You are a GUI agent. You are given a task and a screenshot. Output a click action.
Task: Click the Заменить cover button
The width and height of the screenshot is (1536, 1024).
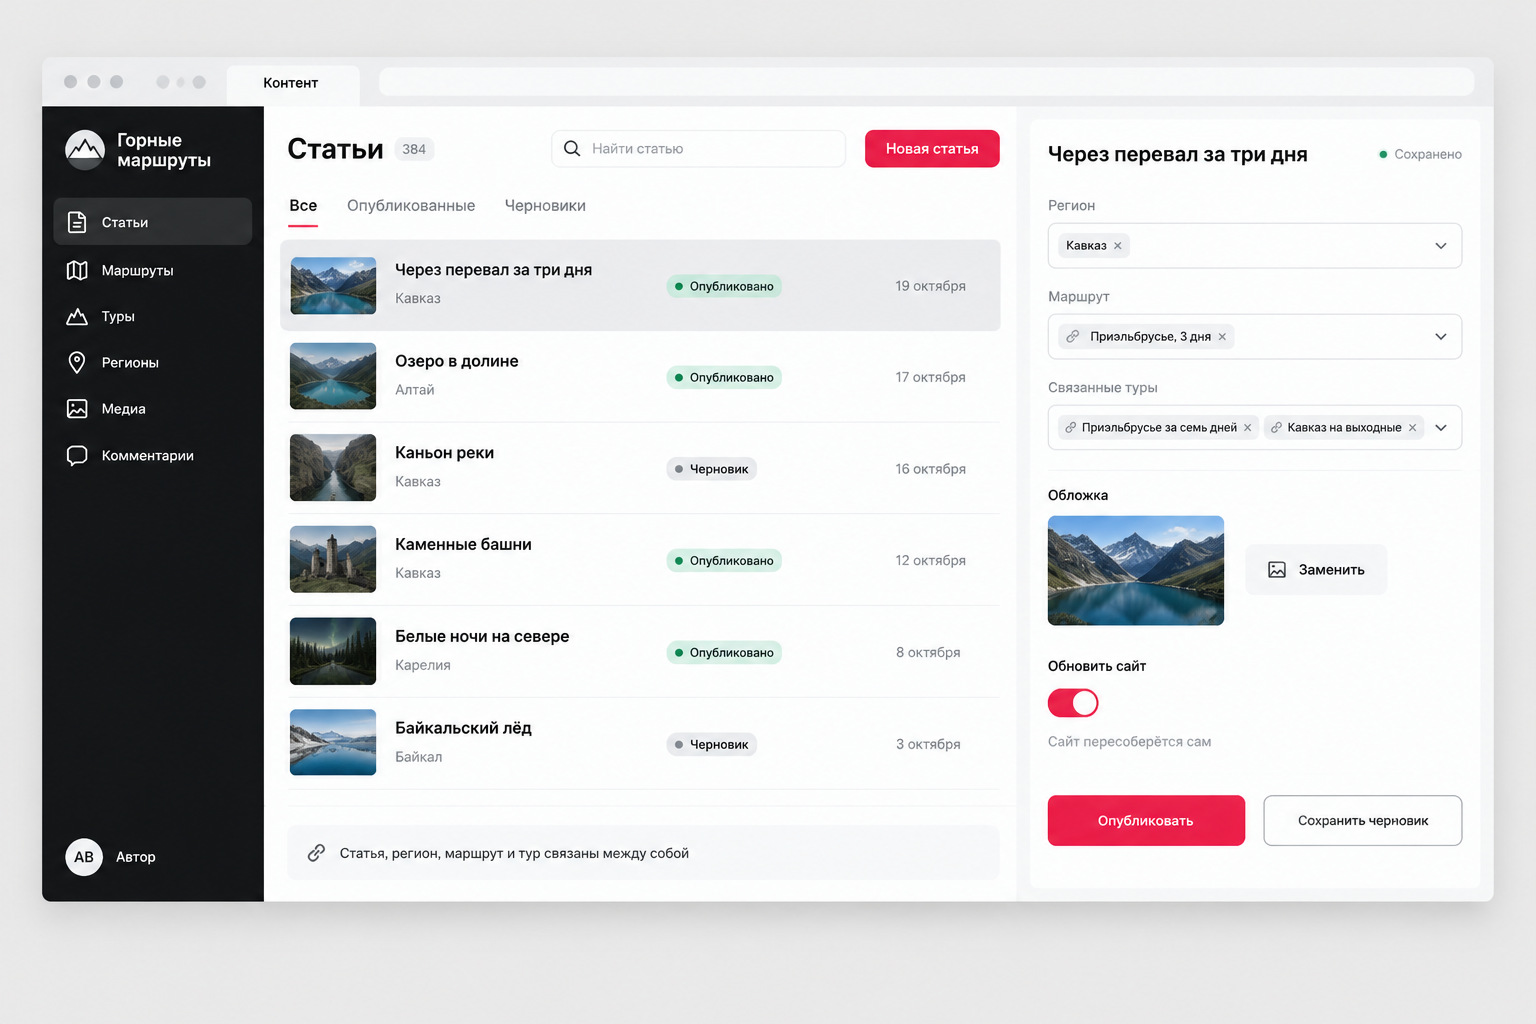coord(1316,570)
